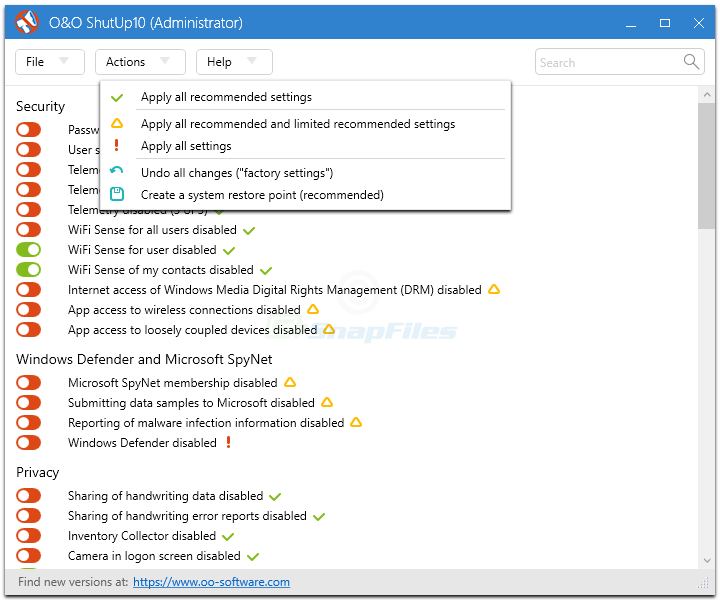Click the O&O ShutUp10 app logo in title bar
Image resolution: width=720 pixels, height=600 pixels.
click(x=27, y=22)
